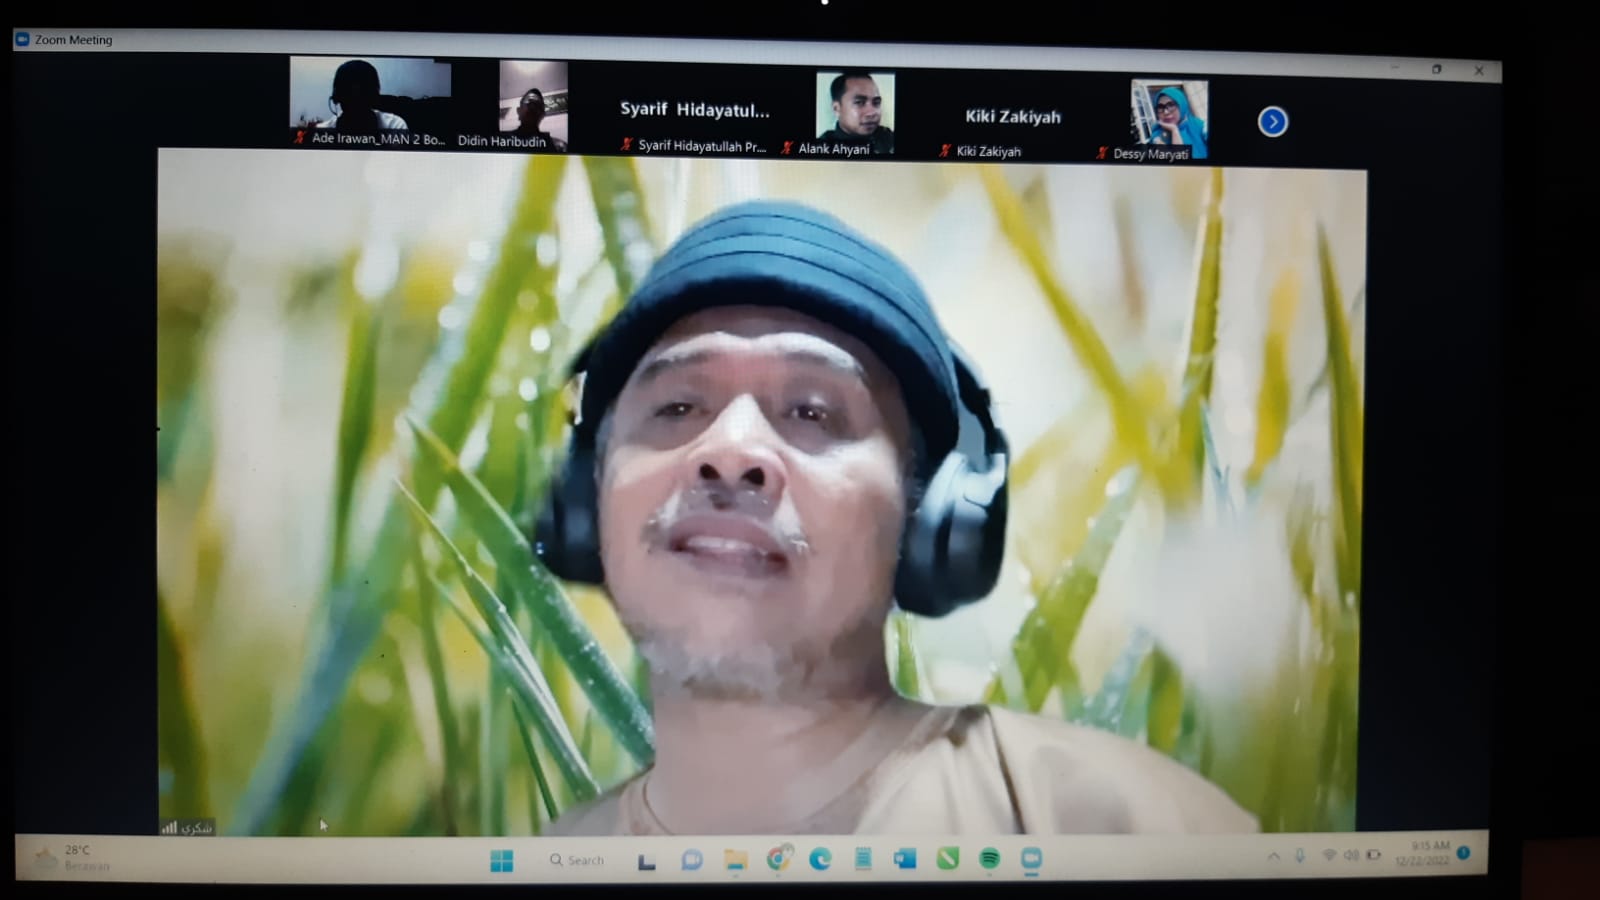Select Dessy Maryati video thumbnail

tap(1169, 120)
